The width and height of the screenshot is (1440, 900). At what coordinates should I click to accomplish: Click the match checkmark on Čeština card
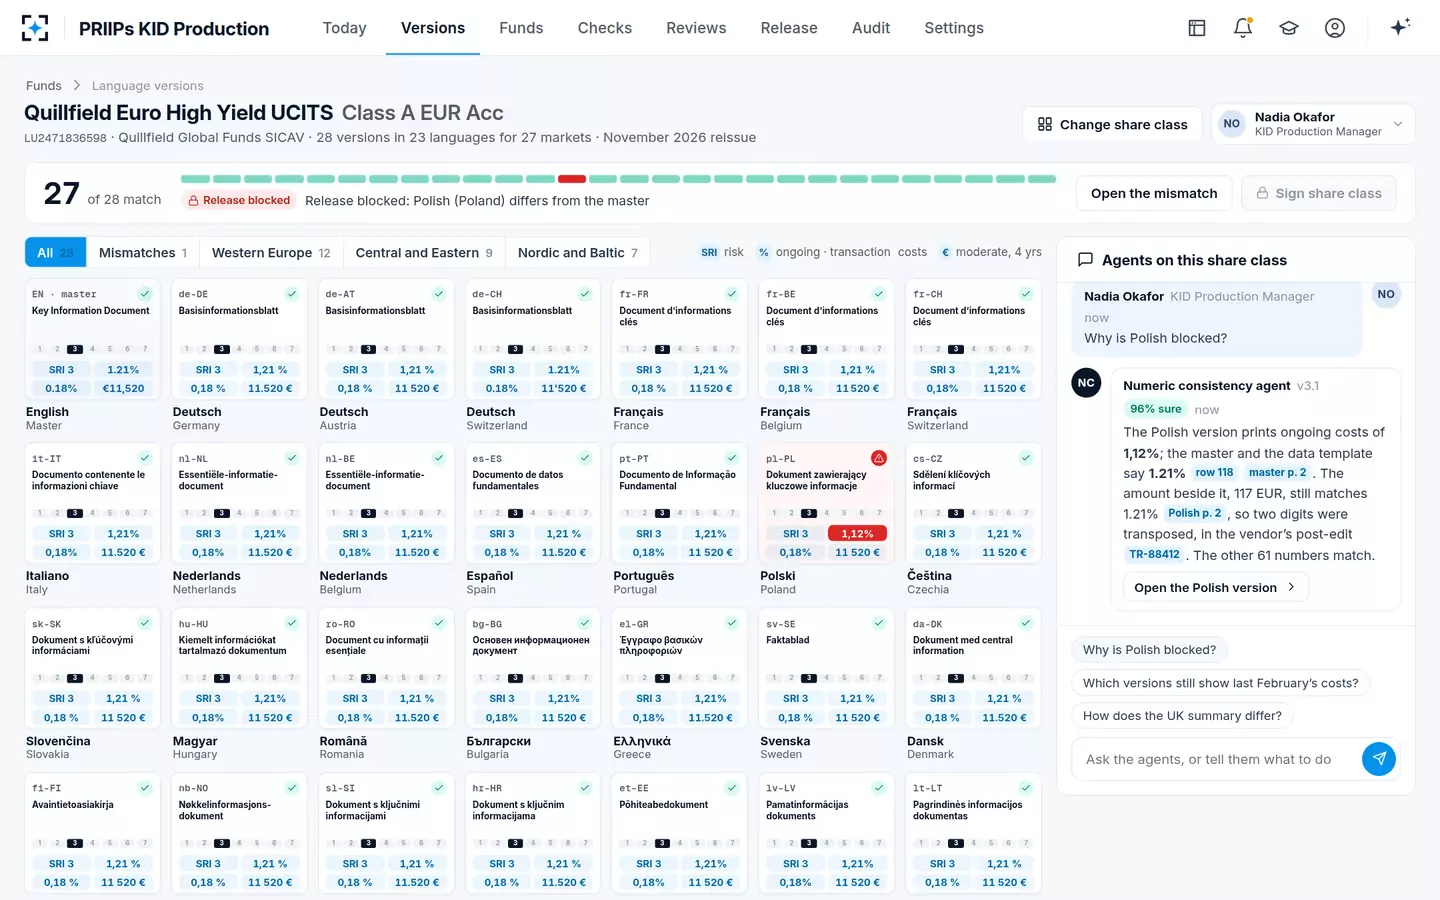(x=1026, y=458)
